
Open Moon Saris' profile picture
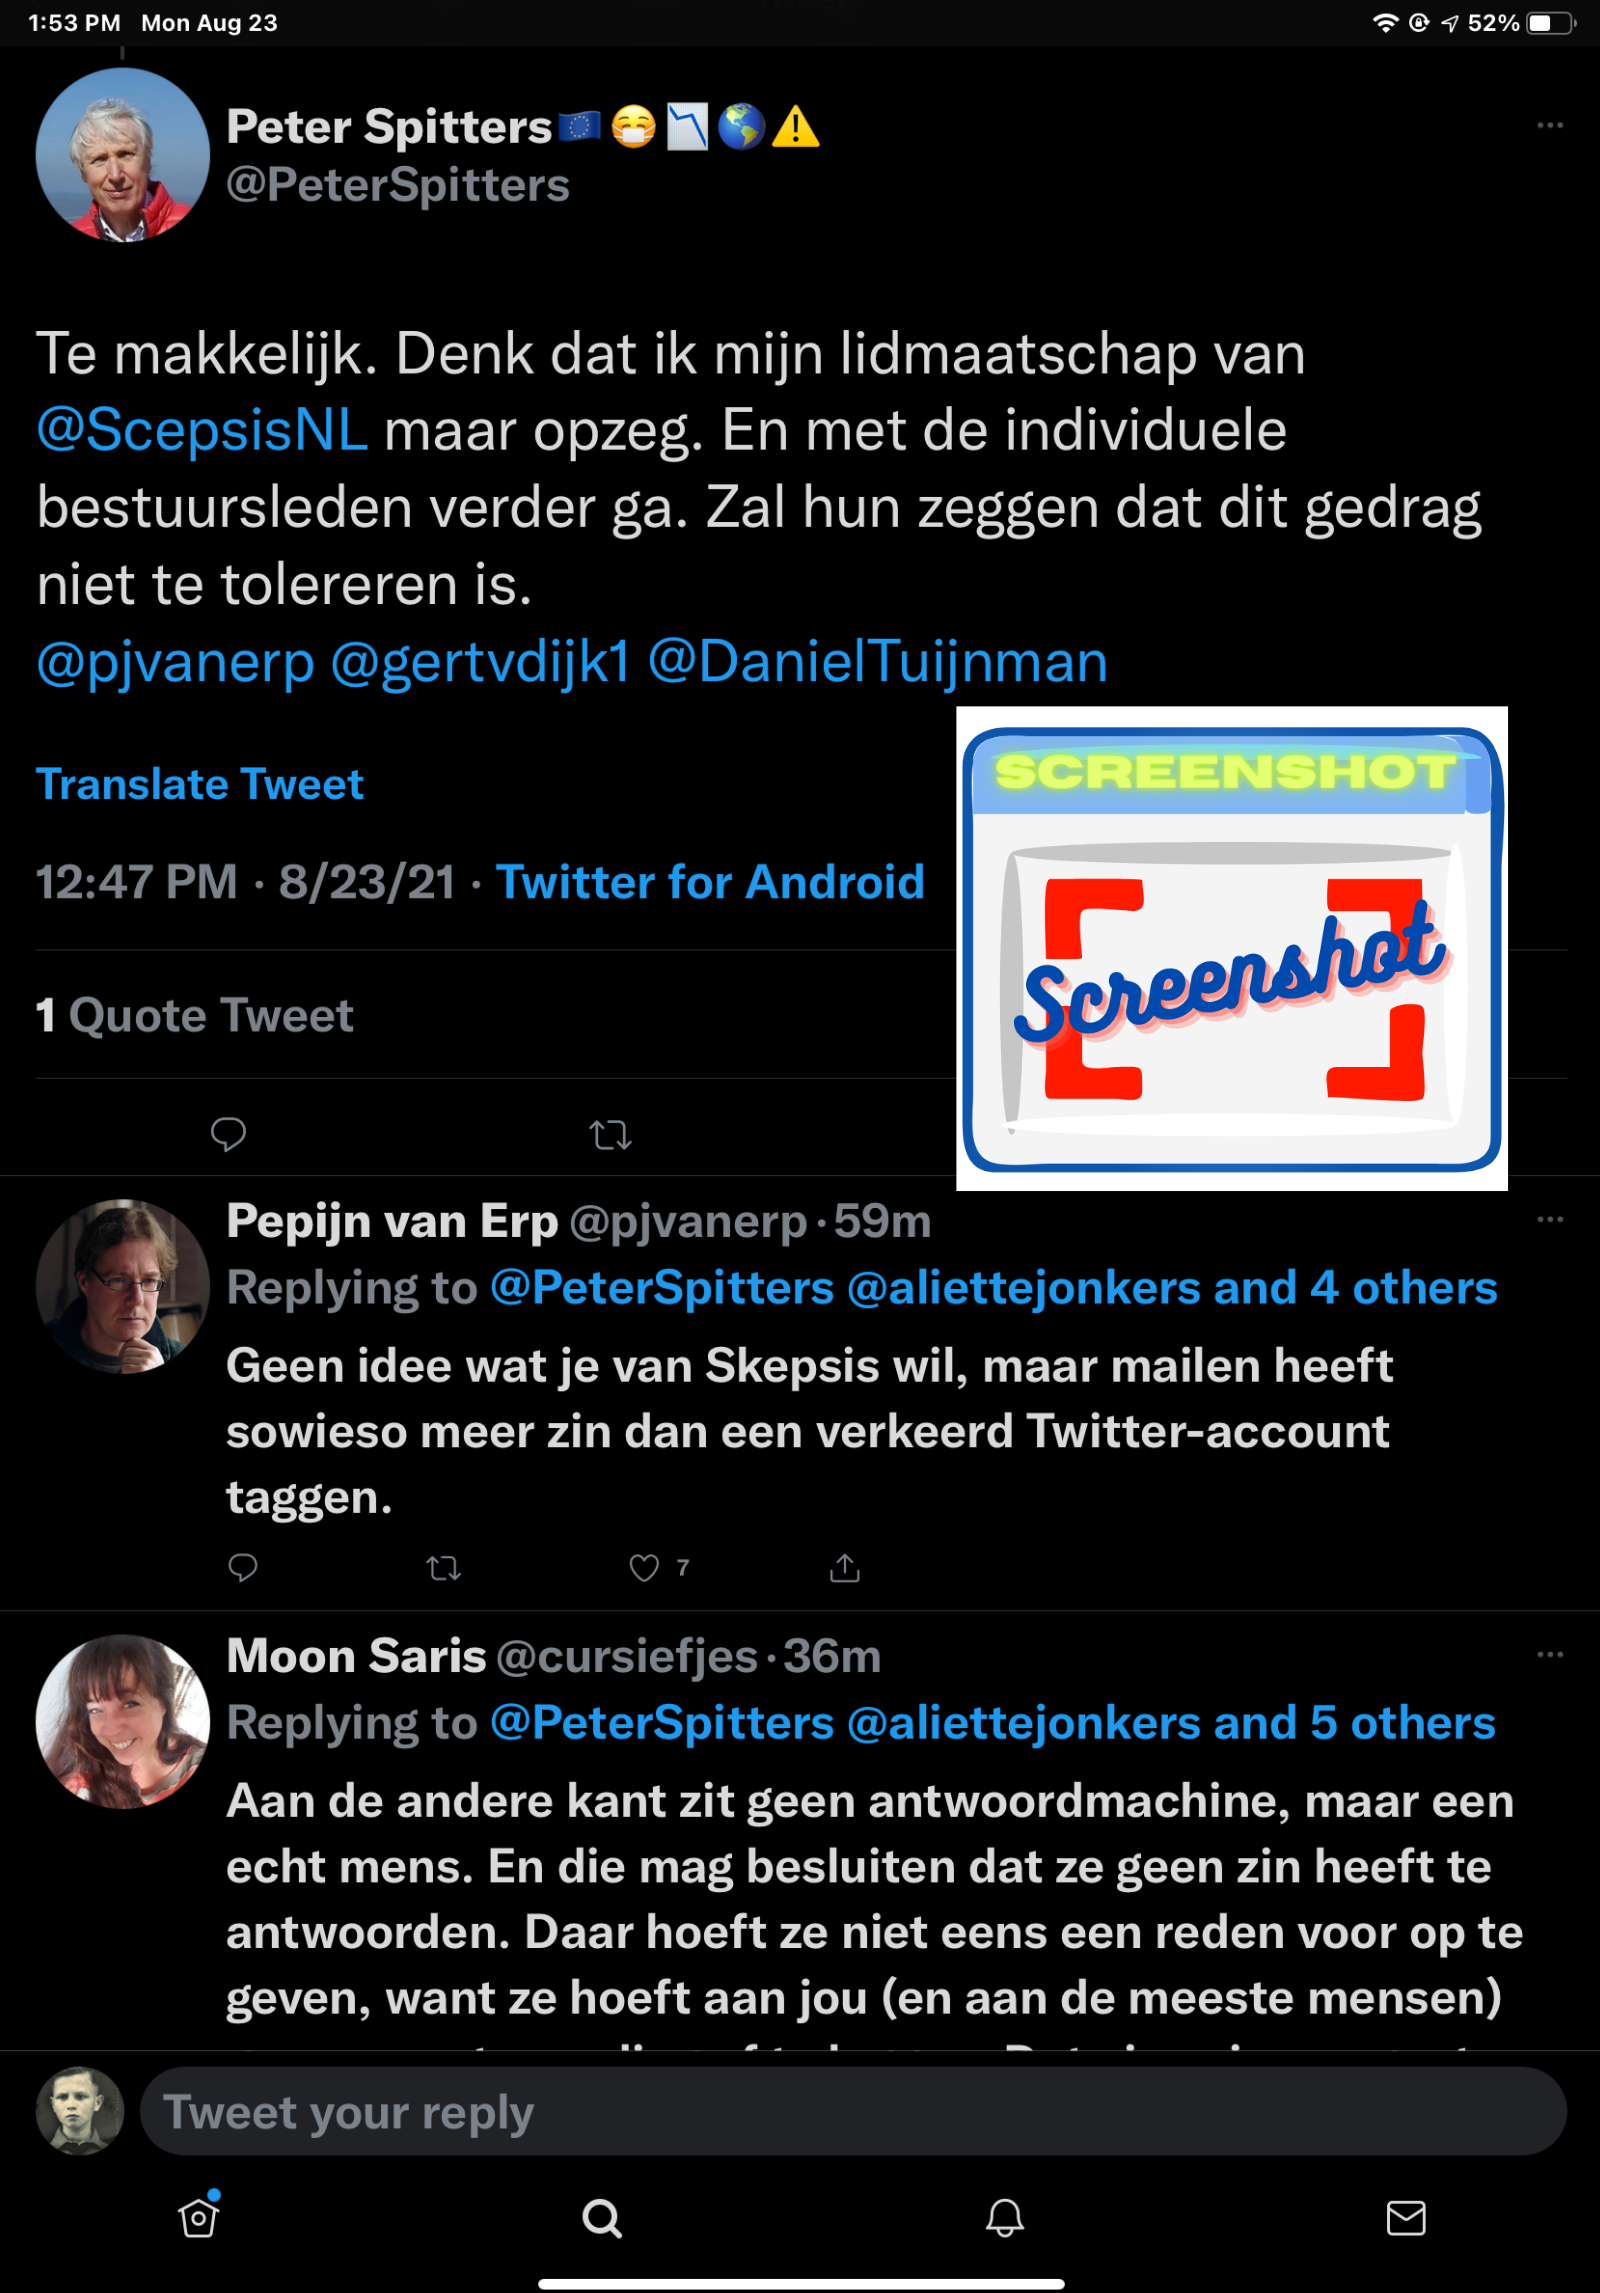coord(122,1721)
